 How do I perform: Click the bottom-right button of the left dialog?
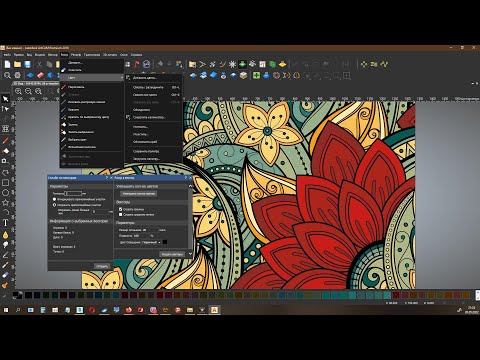(102, 266)
